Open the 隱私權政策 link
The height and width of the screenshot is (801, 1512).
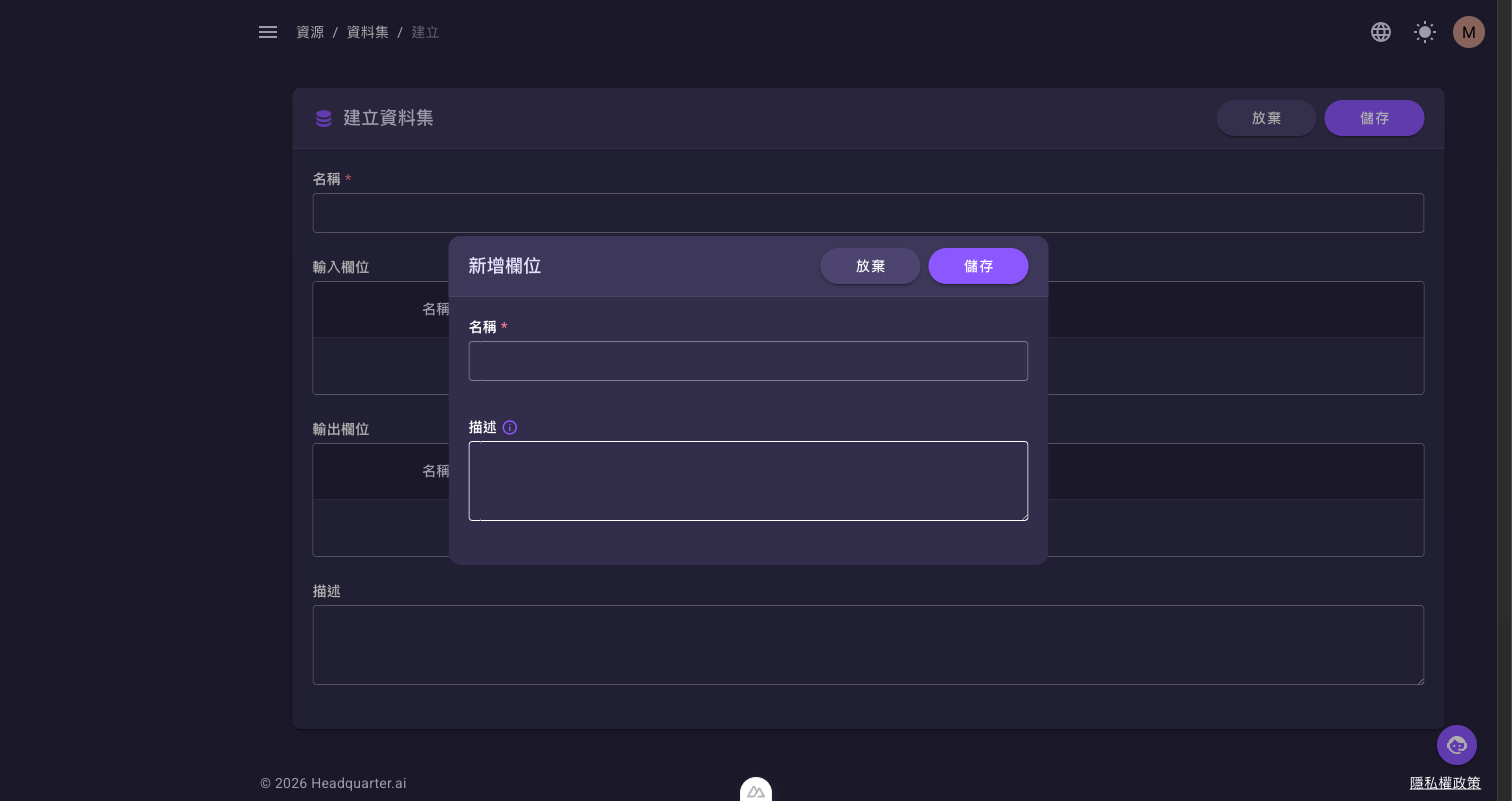(1445, 783)
